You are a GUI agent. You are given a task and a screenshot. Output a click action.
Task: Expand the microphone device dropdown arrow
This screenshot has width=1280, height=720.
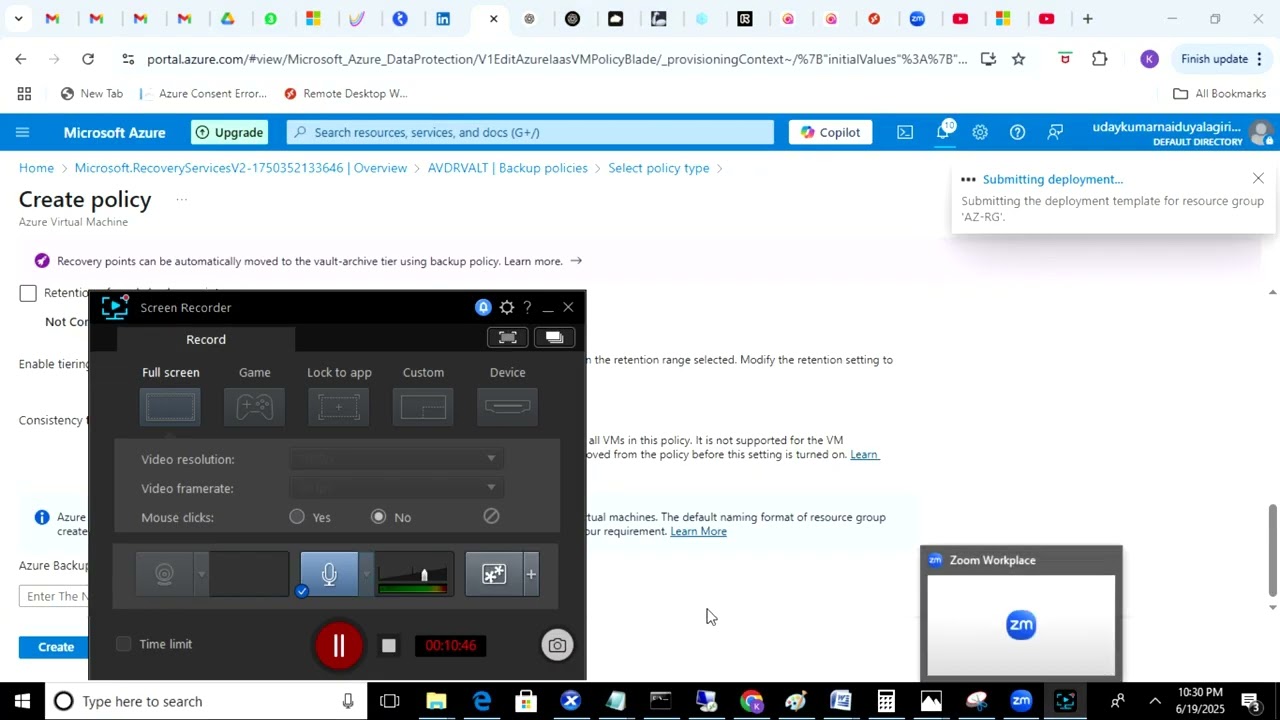tap(366, 574)
